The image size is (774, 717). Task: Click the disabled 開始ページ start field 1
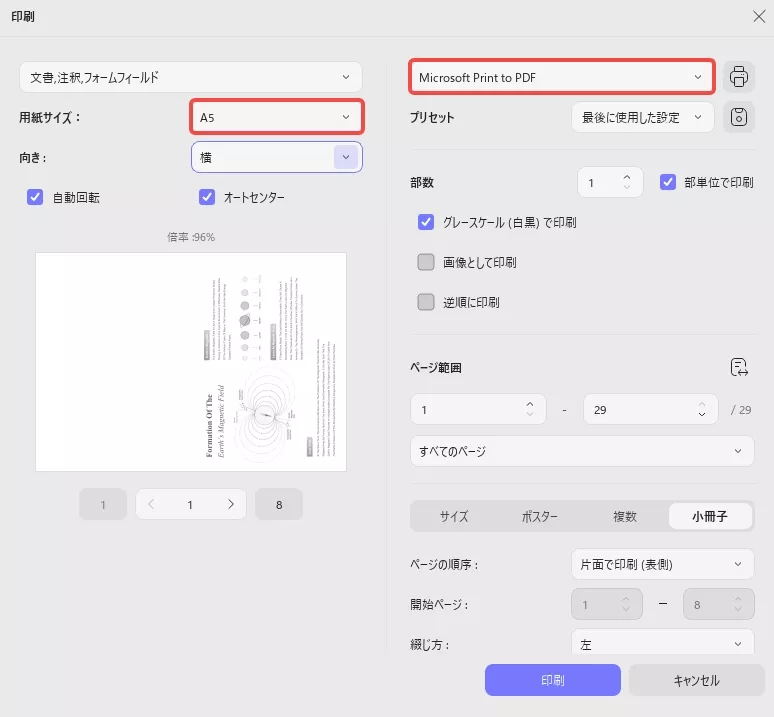click(607, 604)
